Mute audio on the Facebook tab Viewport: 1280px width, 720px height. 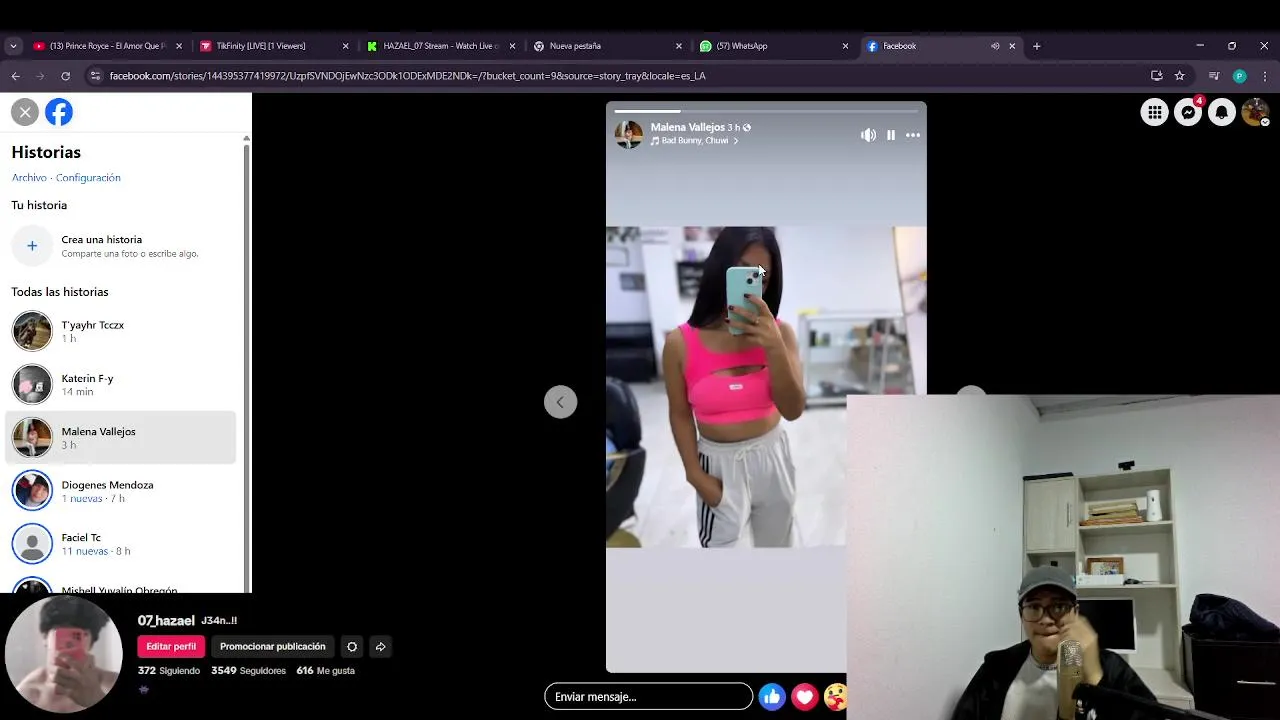point(995,46)
